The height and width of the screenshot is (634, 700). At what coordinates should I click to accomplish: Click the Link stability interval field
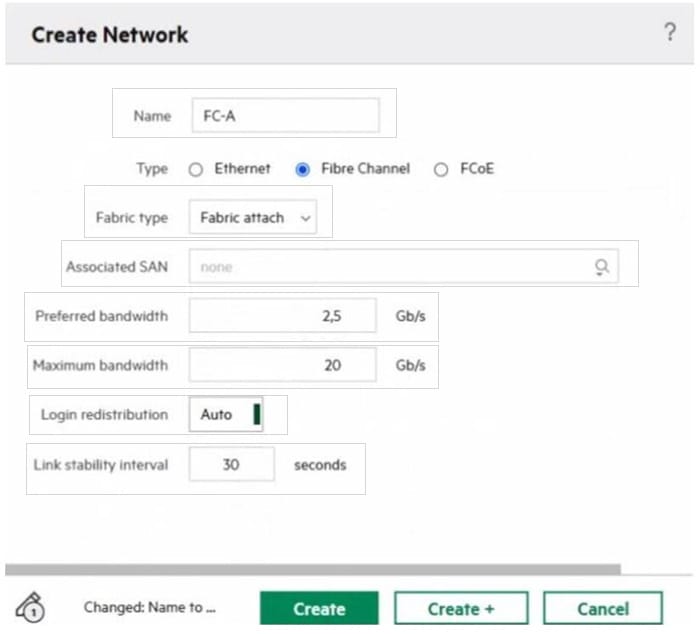pos(231,465)
